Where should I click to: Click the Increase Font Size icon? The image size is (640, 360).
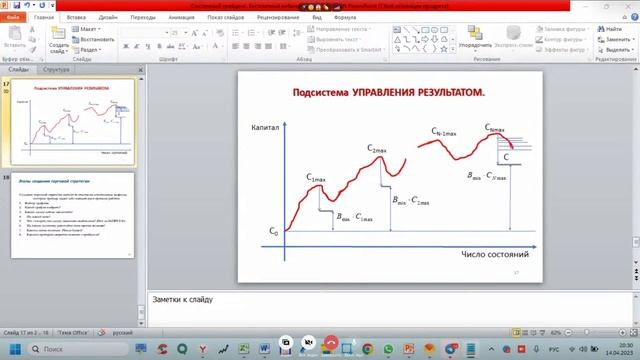pyautogui.click(x=195, y=33)
